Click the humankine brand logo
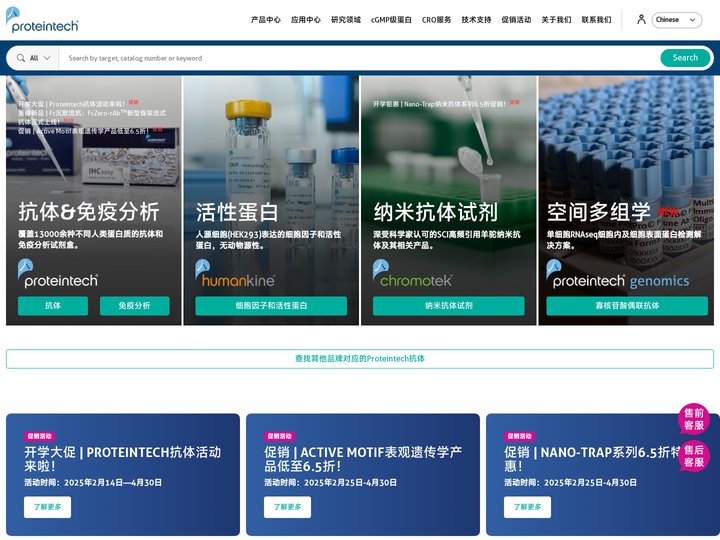720x540 pixels. 235,274
